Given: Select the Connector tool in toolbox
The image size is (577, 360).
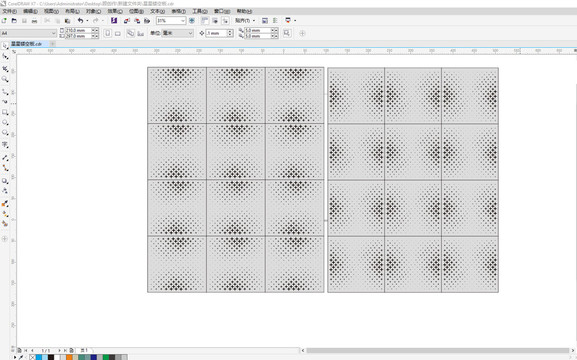Looking at the screenshot, I should (5, 168).
